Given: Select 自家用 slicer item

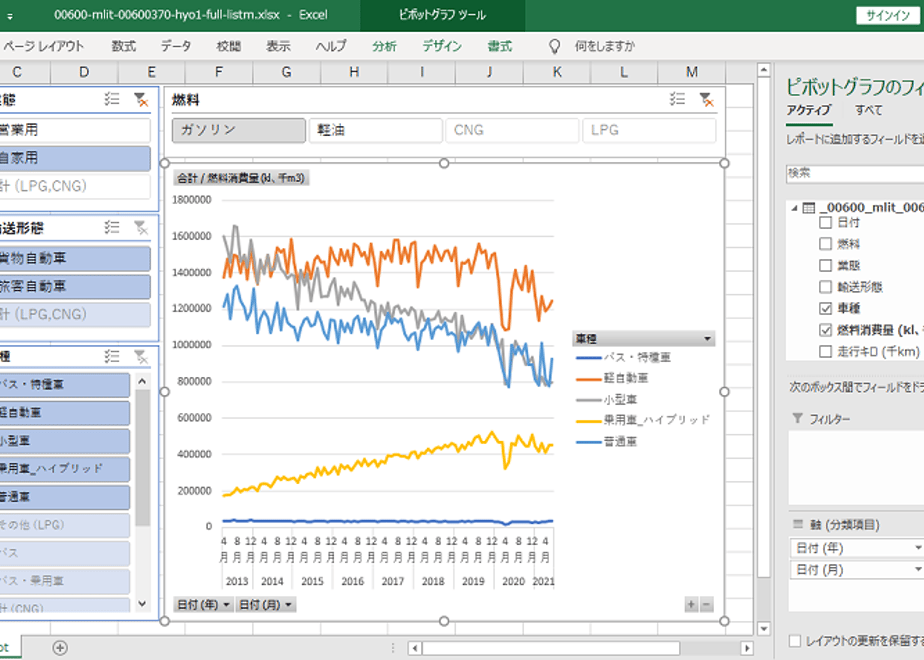Looking at the screenshot, I should click(x=75, y=158).
